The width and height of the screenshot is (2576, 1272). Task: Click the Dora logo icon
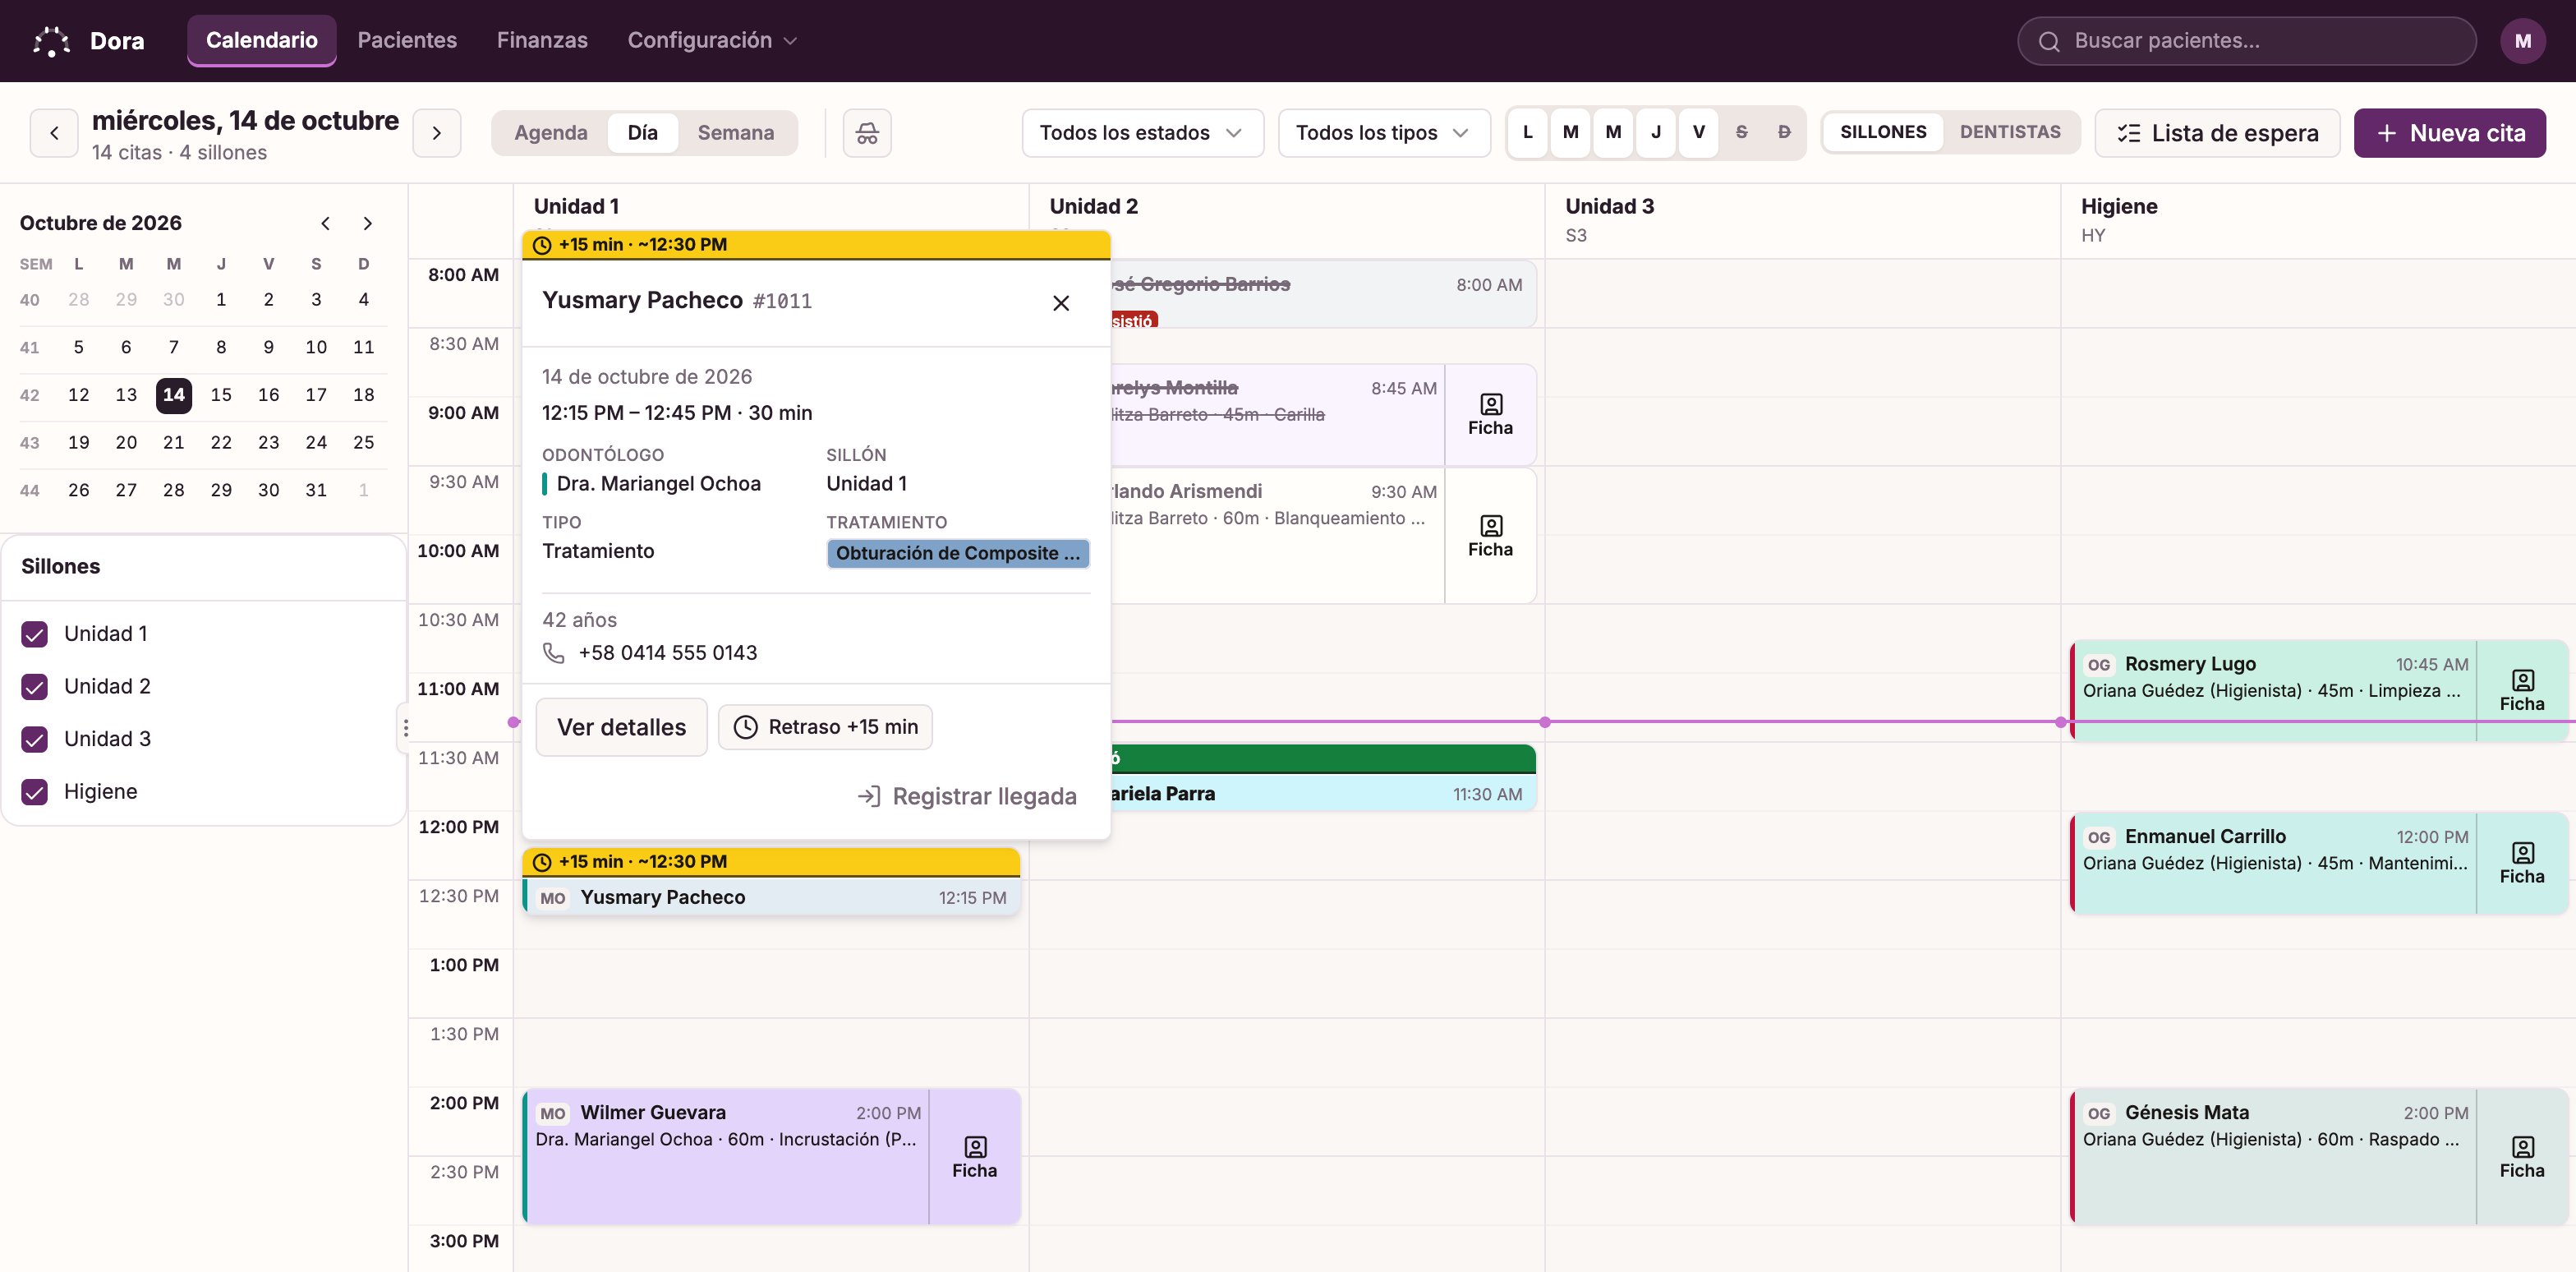[x=52, y=41]
